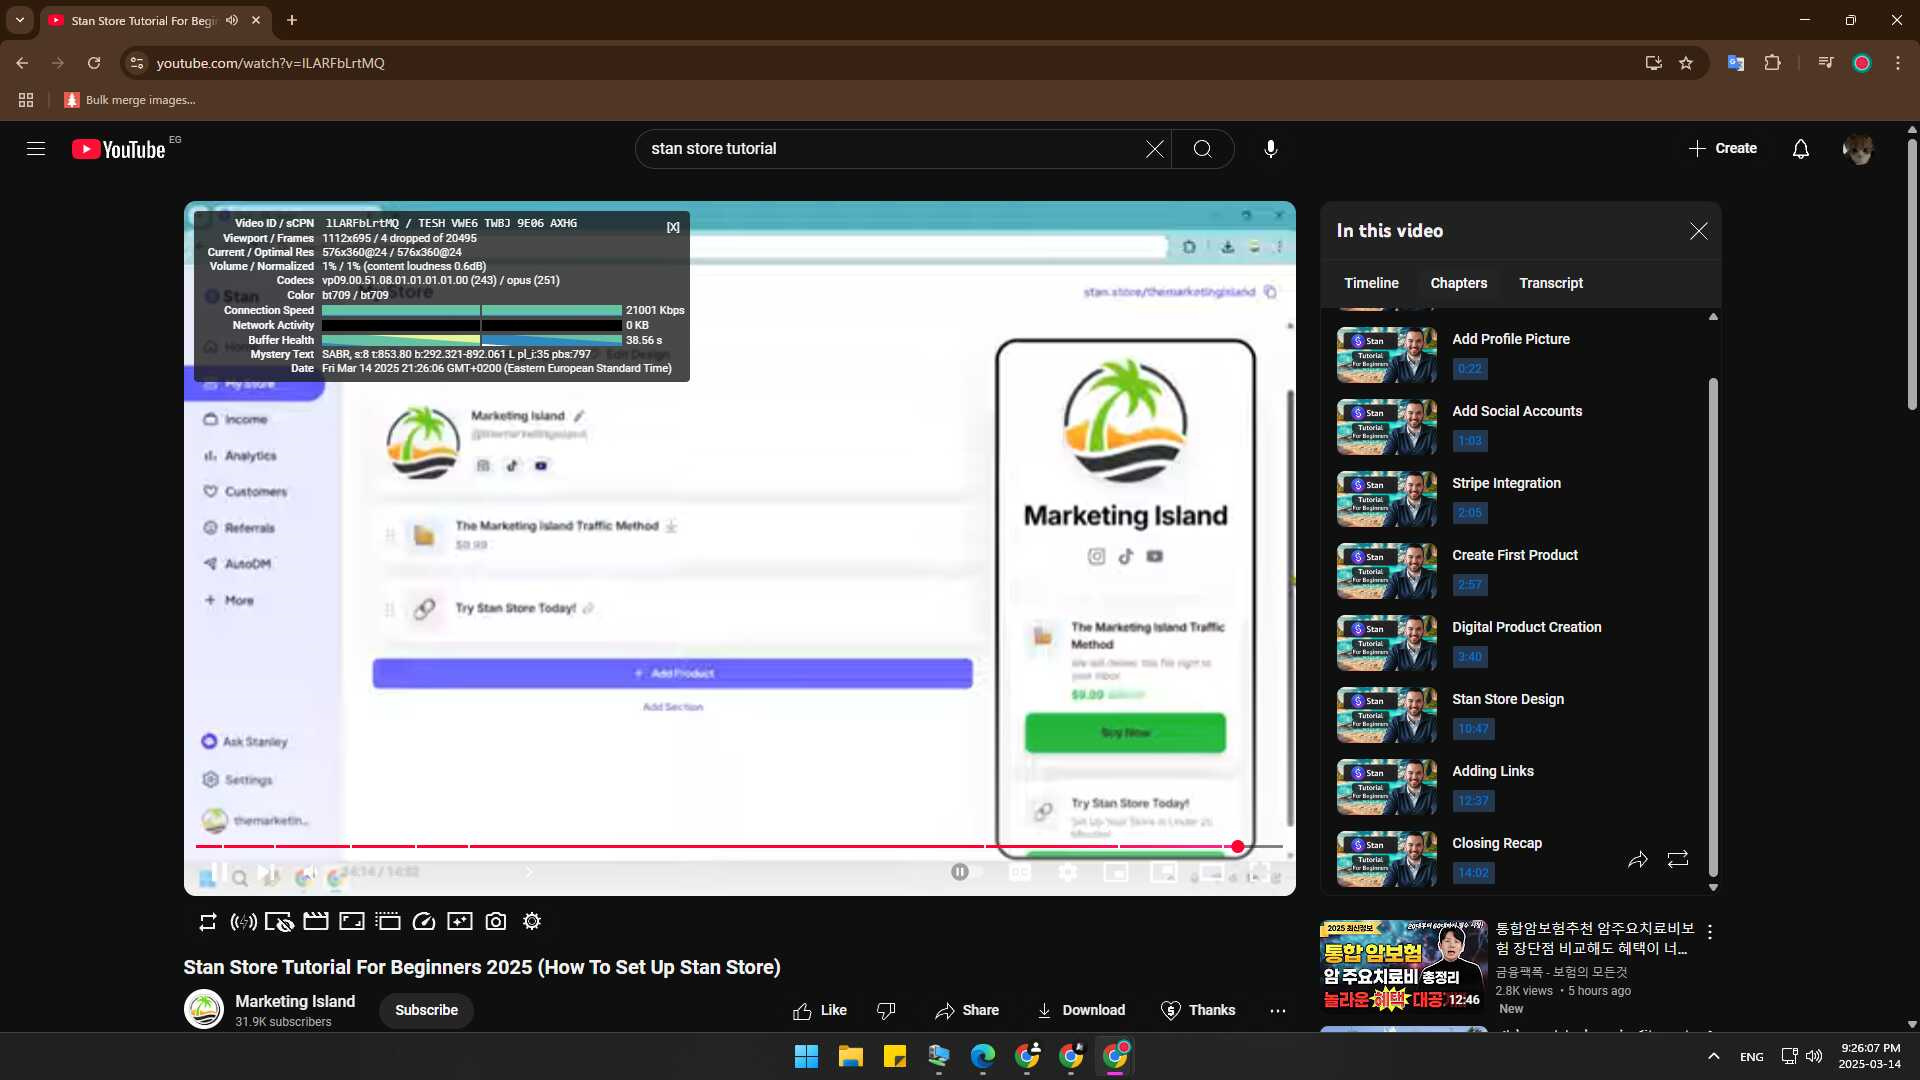This screenshot has width=1920, height=1080.
Task: Close the In this video panel
Action: coord(1698,231)
